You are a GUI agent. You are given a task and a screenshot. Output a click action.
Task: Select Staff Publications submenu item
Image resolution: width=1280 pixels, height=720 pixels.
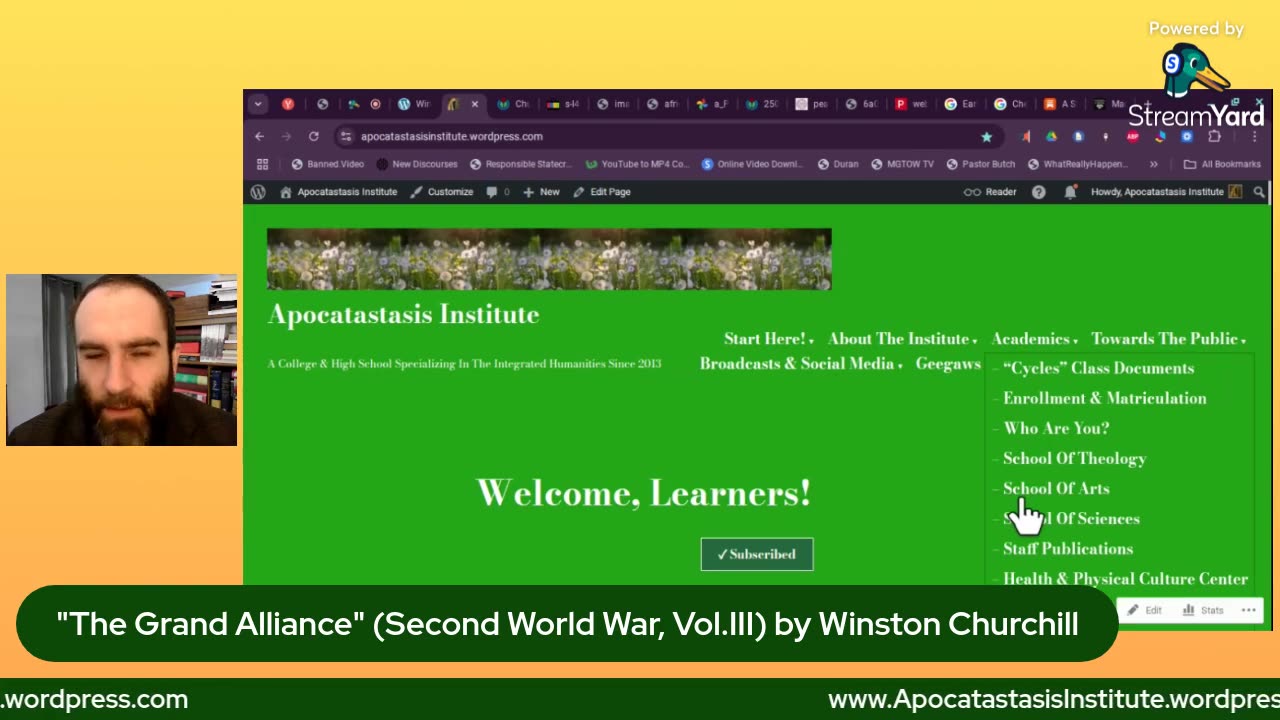[1068, 548]
